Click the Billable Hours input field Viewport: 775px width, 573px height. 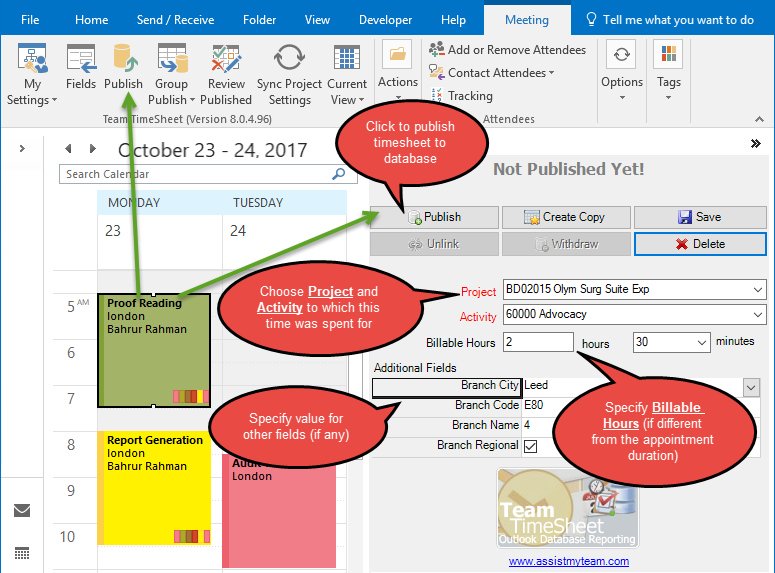pos(537,343)
